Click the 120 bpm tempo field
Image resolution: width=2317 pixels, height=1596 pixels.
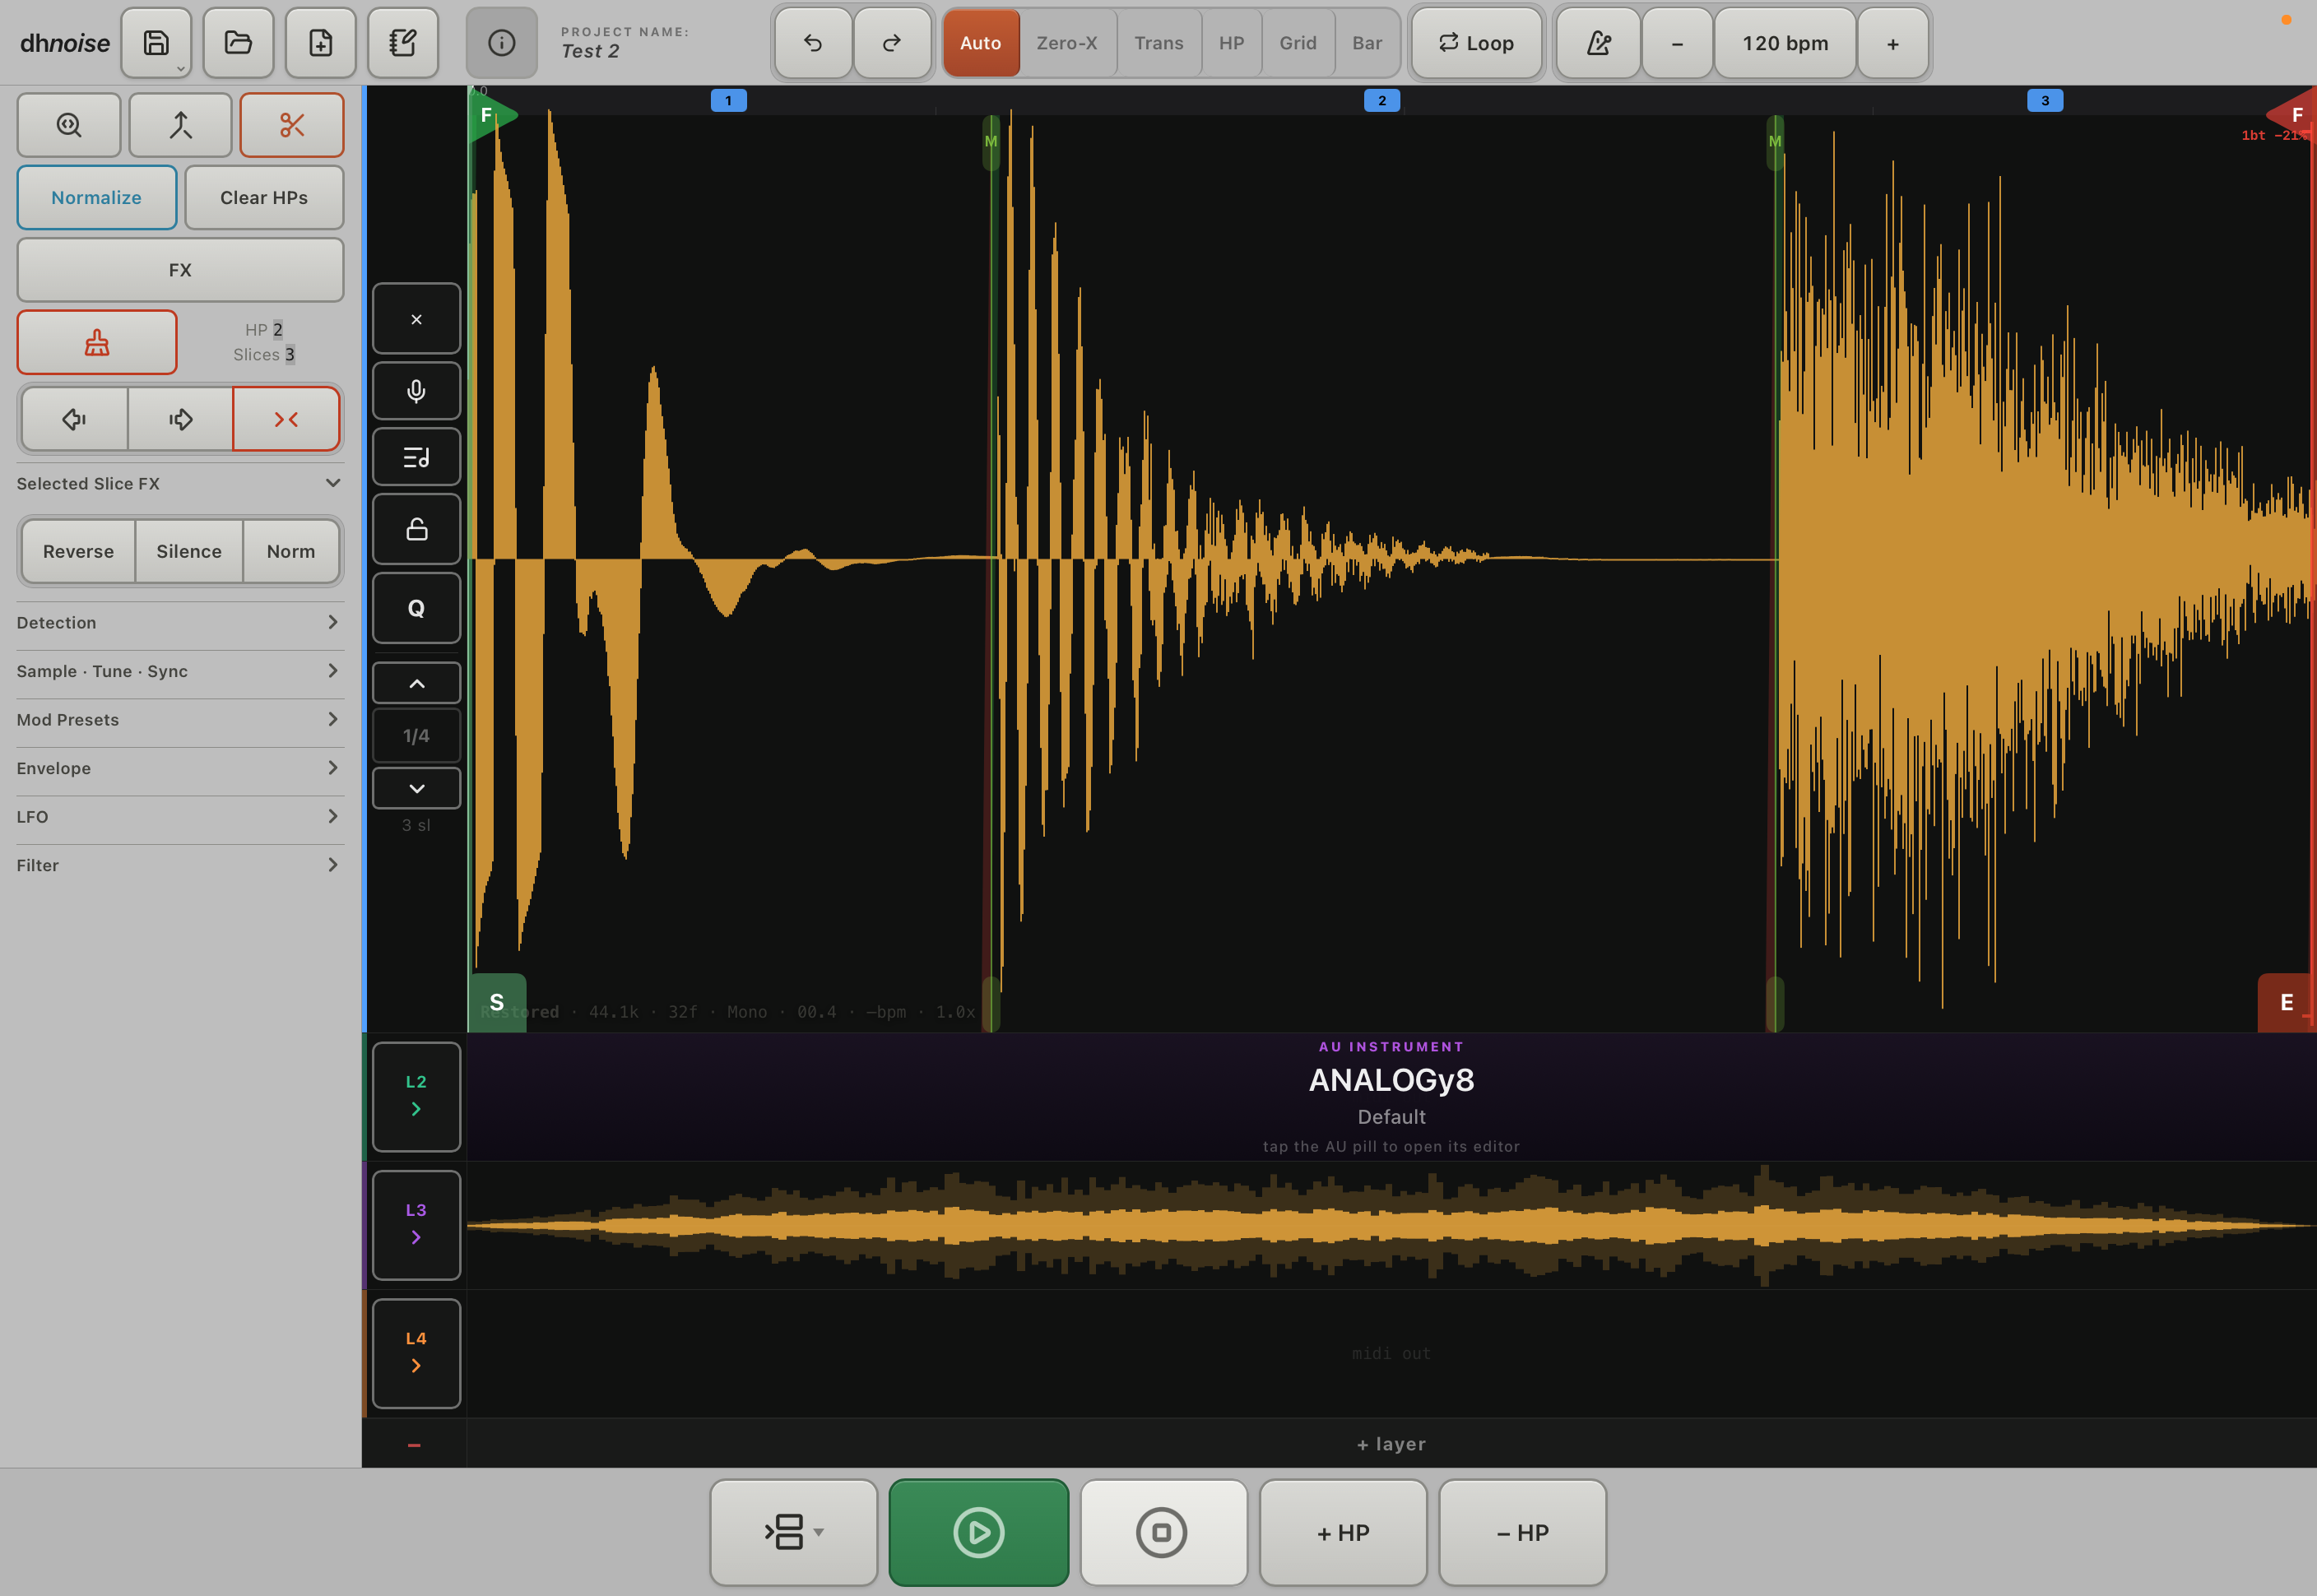coord(1785,43)
